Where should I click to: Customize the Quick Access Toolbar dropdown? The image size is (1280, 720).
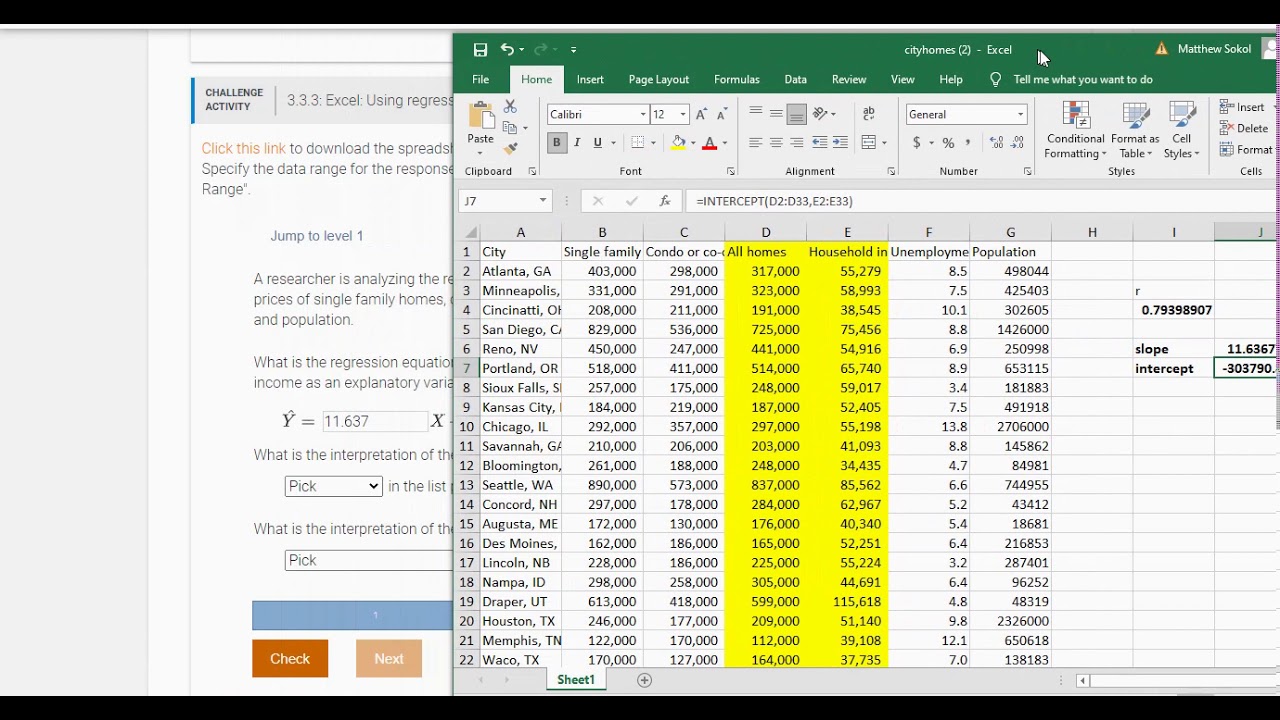(x=573, y=50)
